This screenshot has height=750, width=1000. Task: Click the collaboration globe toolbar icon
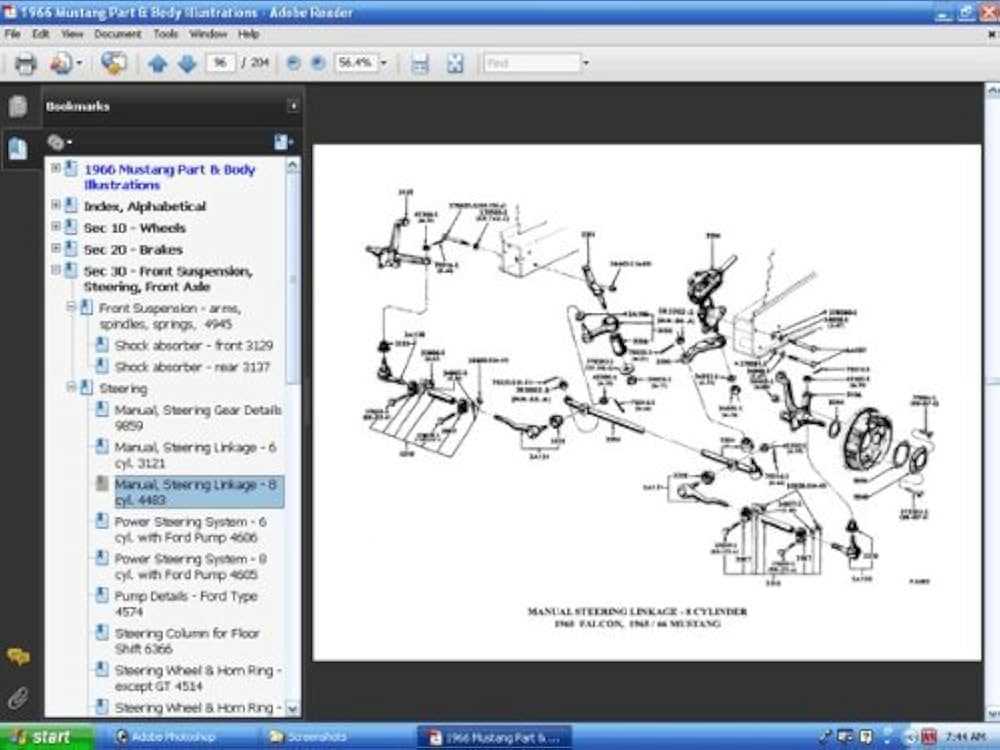pos(114,63)
